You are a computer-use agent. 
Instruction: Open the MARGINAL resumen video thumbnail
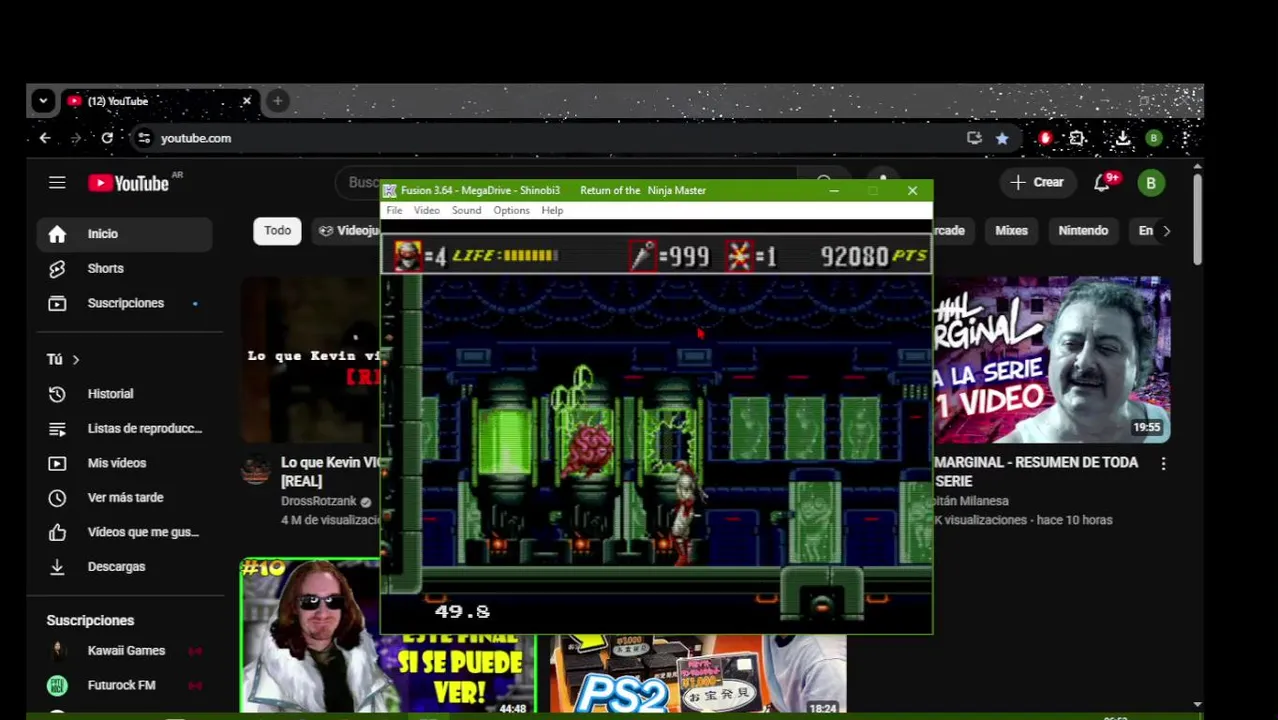(1051, 360)
